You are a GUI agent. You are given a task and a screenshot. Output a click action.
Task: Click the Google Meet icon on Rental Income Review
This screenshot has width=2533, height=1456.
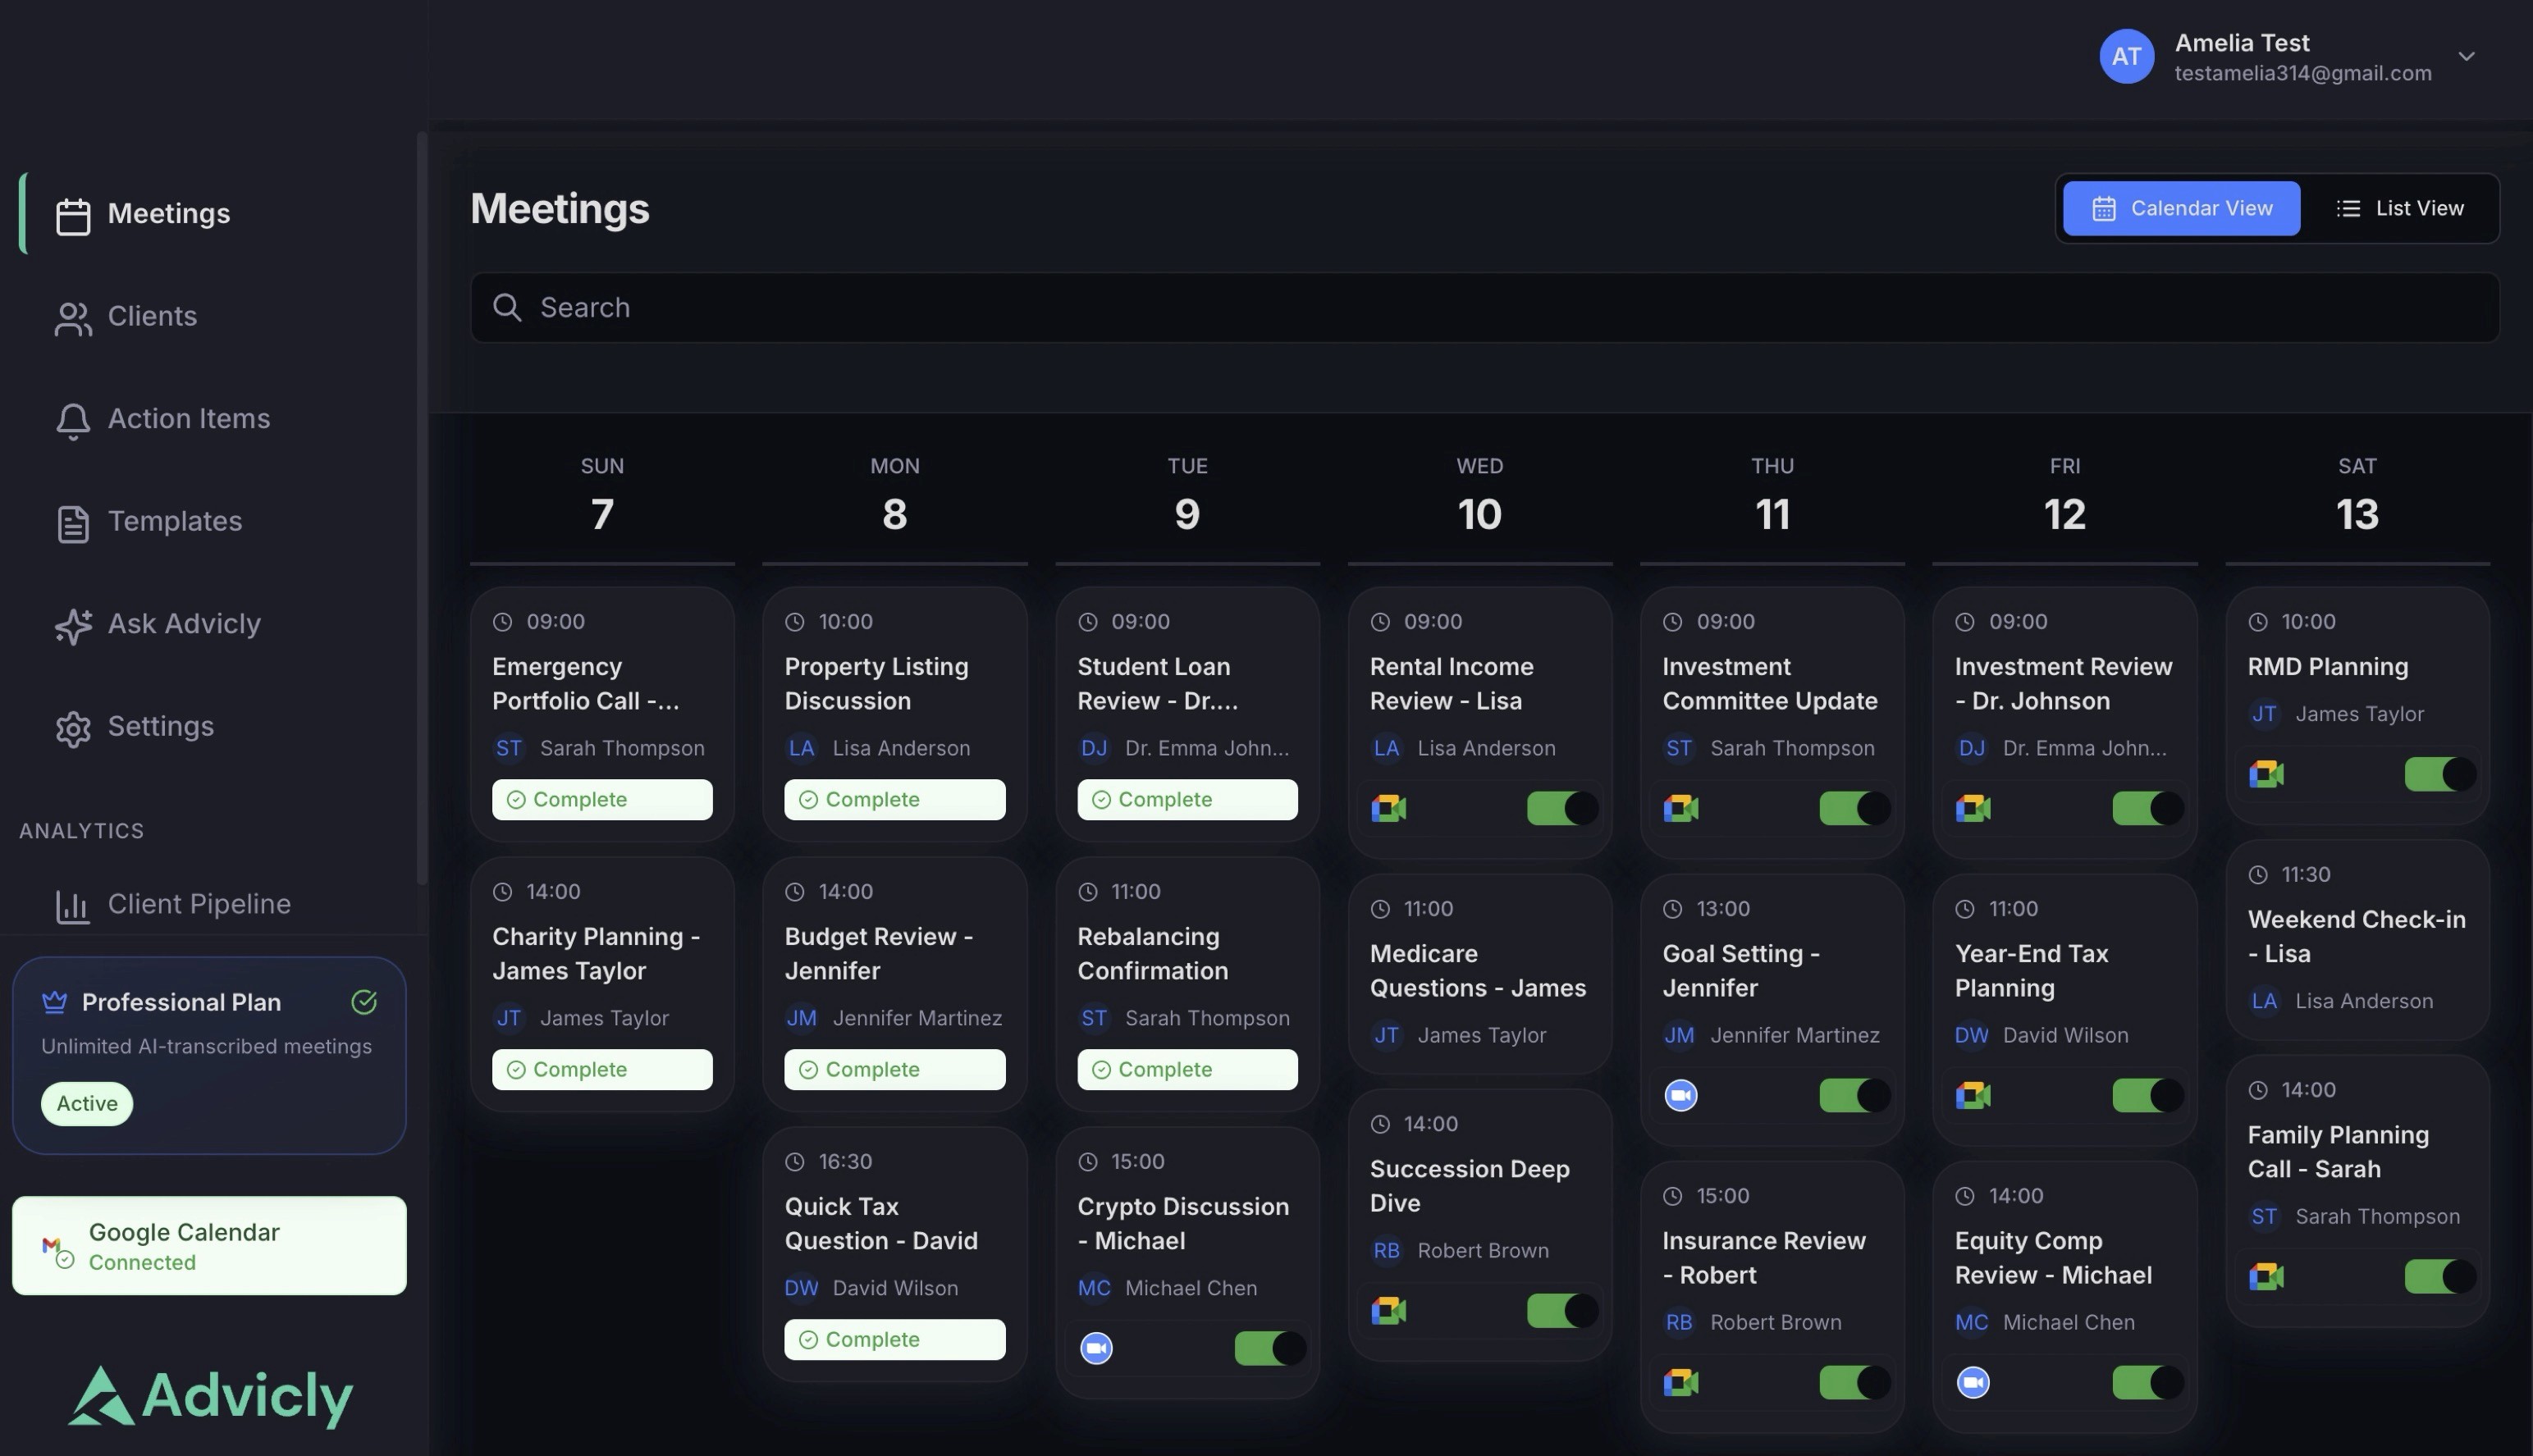(1388, 808)
